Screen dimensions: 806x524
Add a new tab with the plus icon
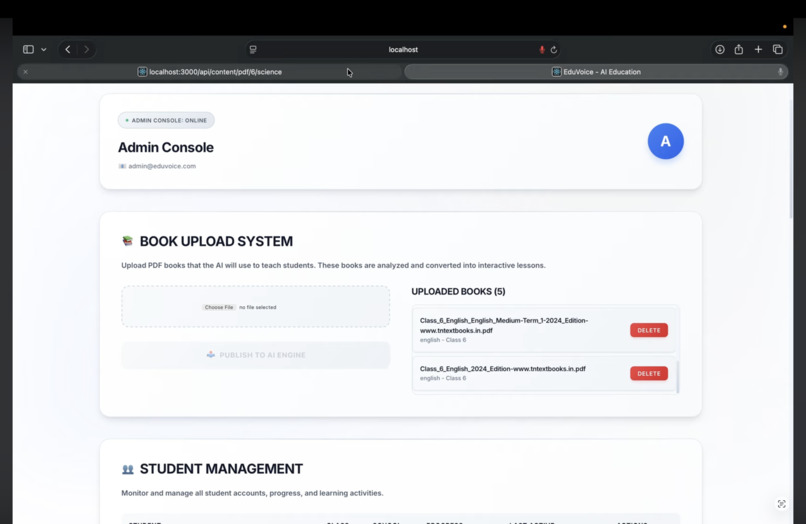tap(758, 49)
